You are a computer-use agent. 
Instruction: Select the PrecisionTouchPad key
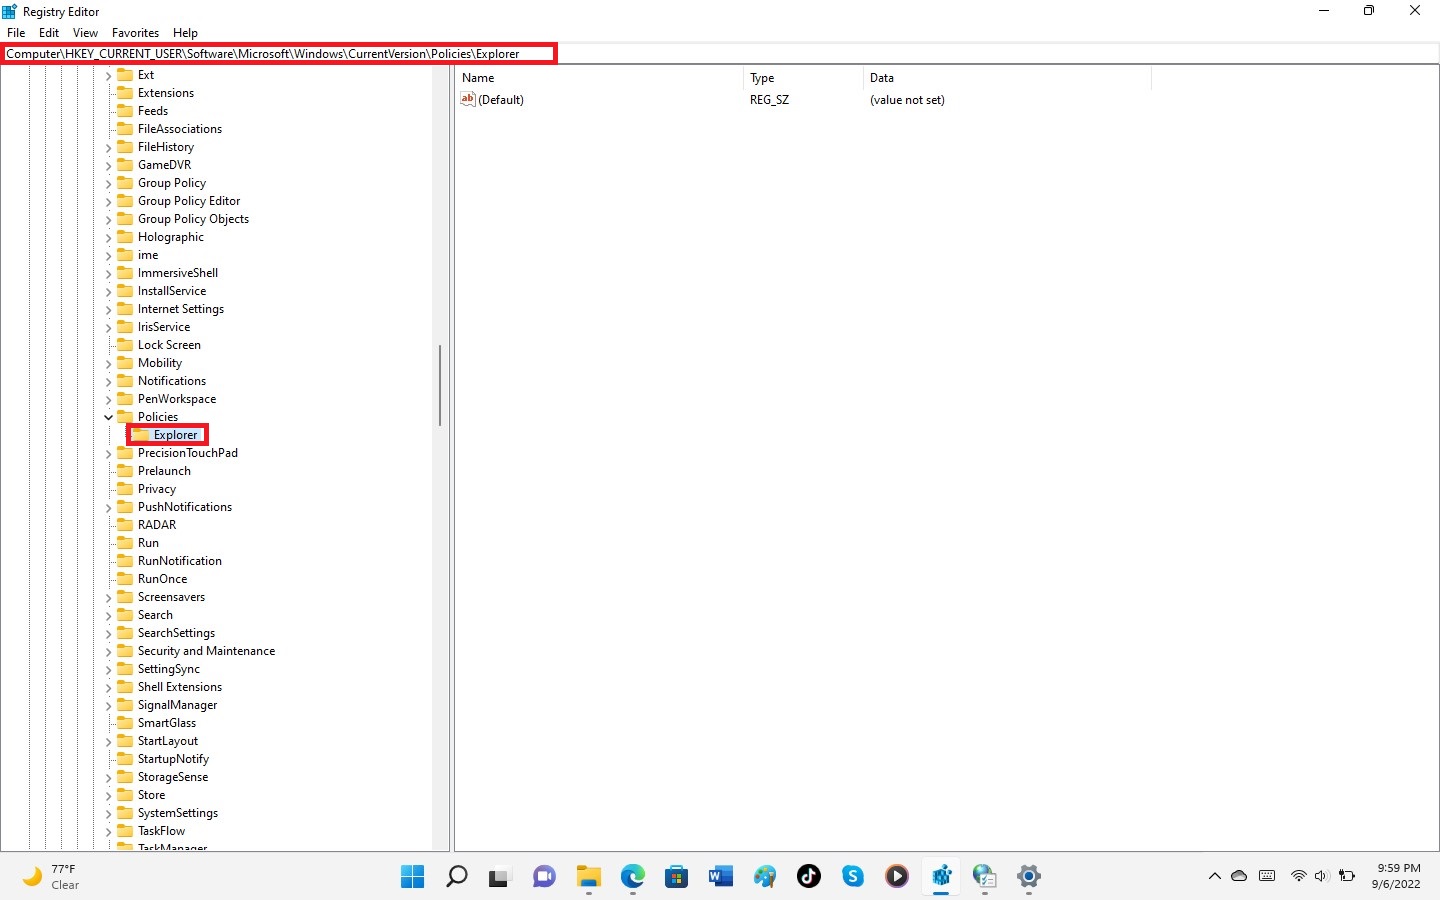pos(188,453)
